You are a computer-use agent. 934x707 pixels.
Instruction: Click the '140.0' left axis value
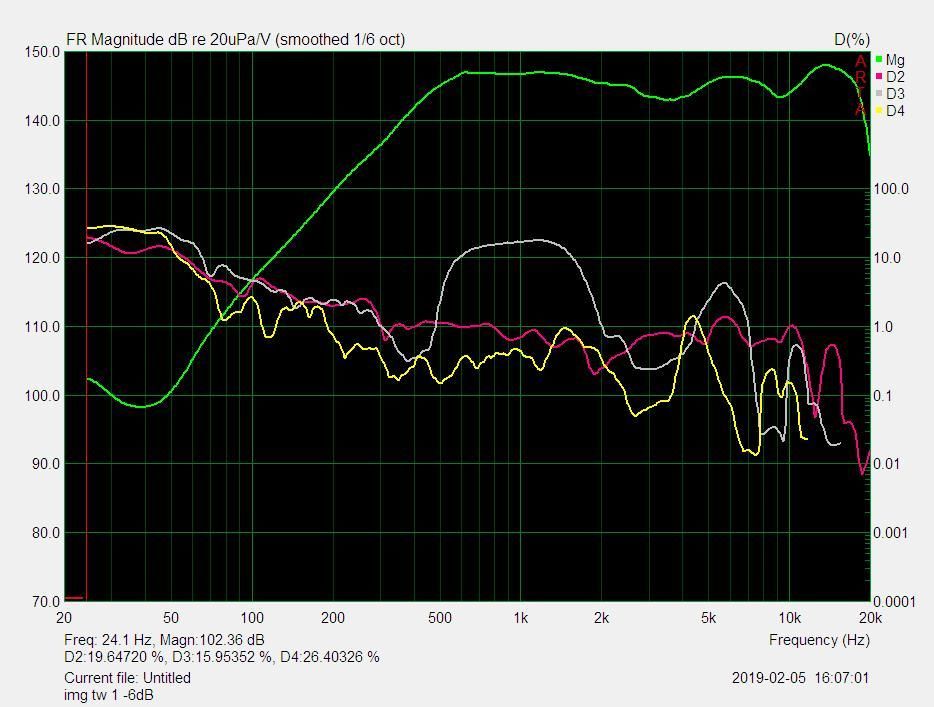[42, 121]
